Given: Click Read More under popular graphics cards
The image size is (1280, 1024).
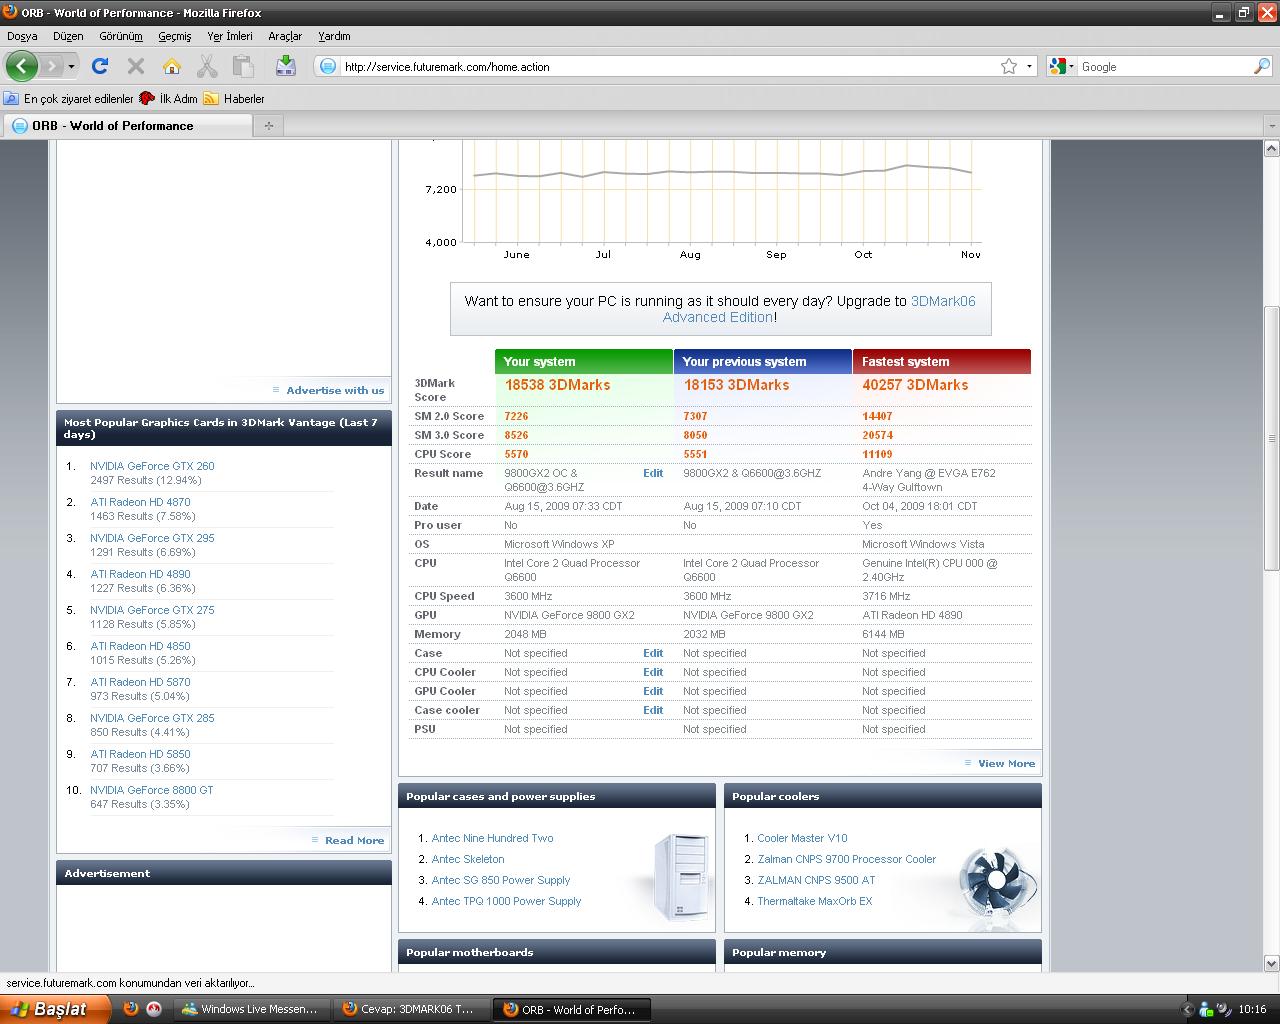Looking at the screenshot, I should pos(354,840).
